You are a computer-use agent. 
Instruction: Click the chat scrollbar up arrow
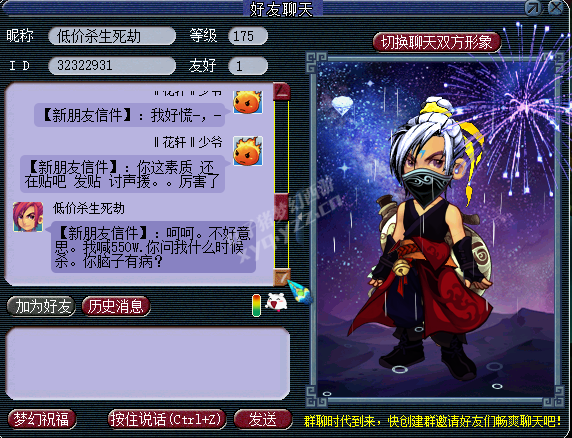click(282, 91)
